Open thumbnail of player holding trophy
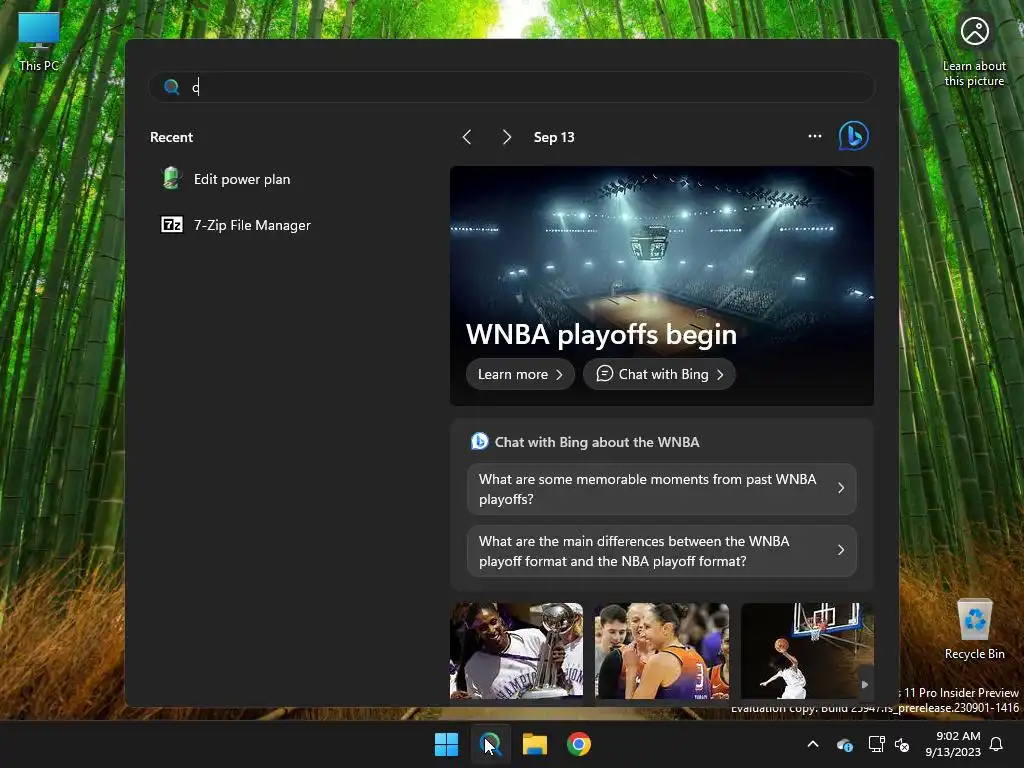 [516, 650]
